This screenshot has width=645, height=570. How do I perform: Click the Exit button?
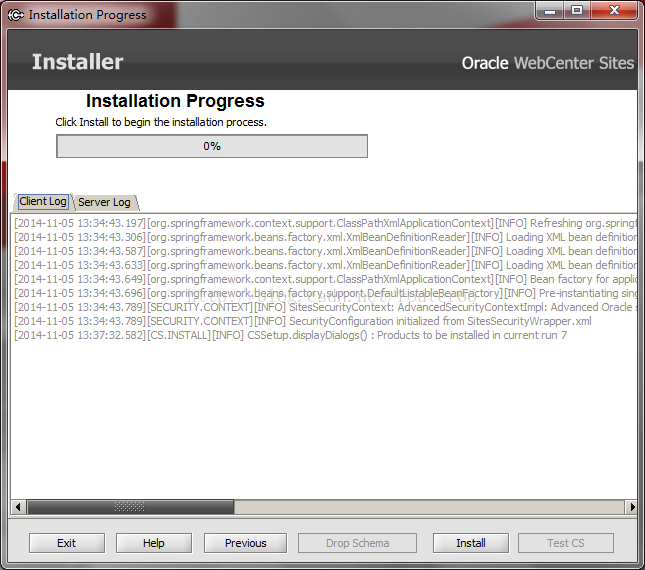(x=67, y=543)
